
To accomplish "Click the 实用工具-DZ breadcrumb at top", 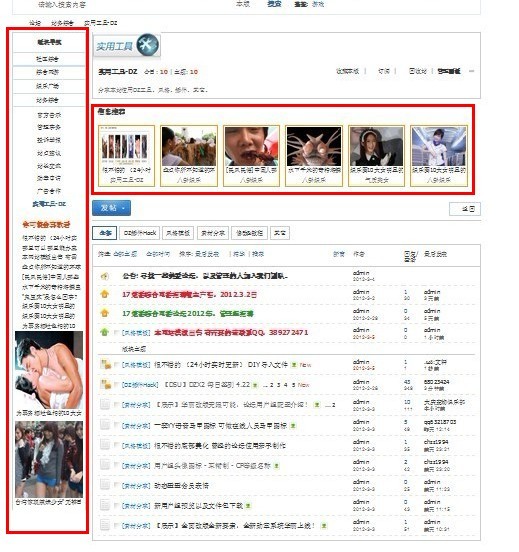I will [100, 23].
